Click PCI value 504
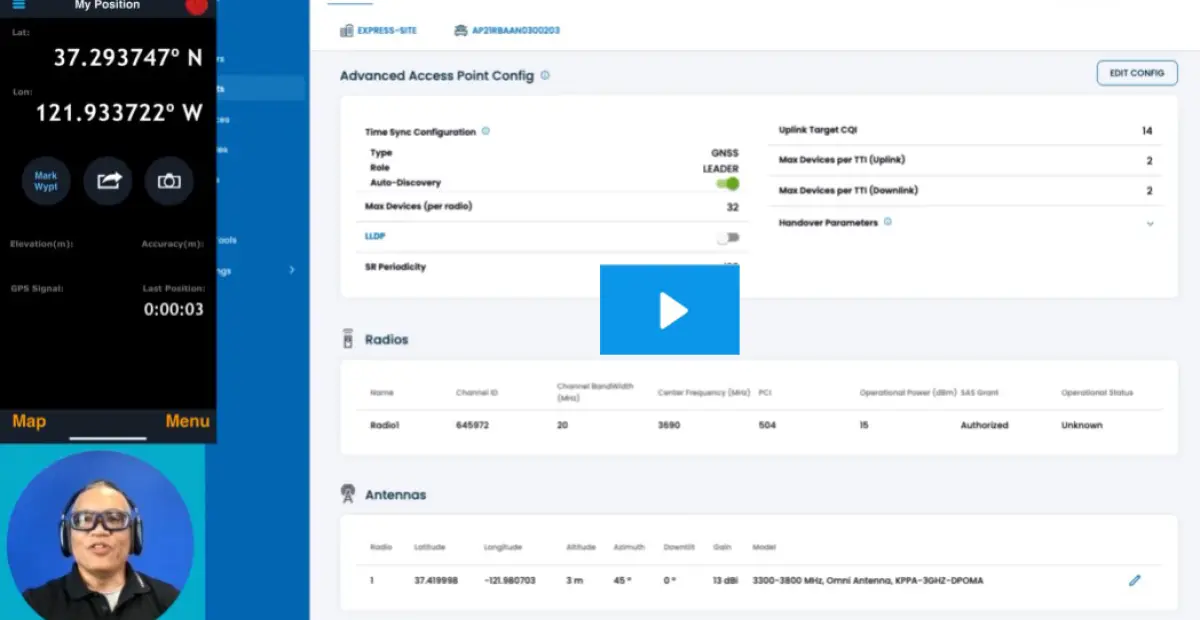 767,425
